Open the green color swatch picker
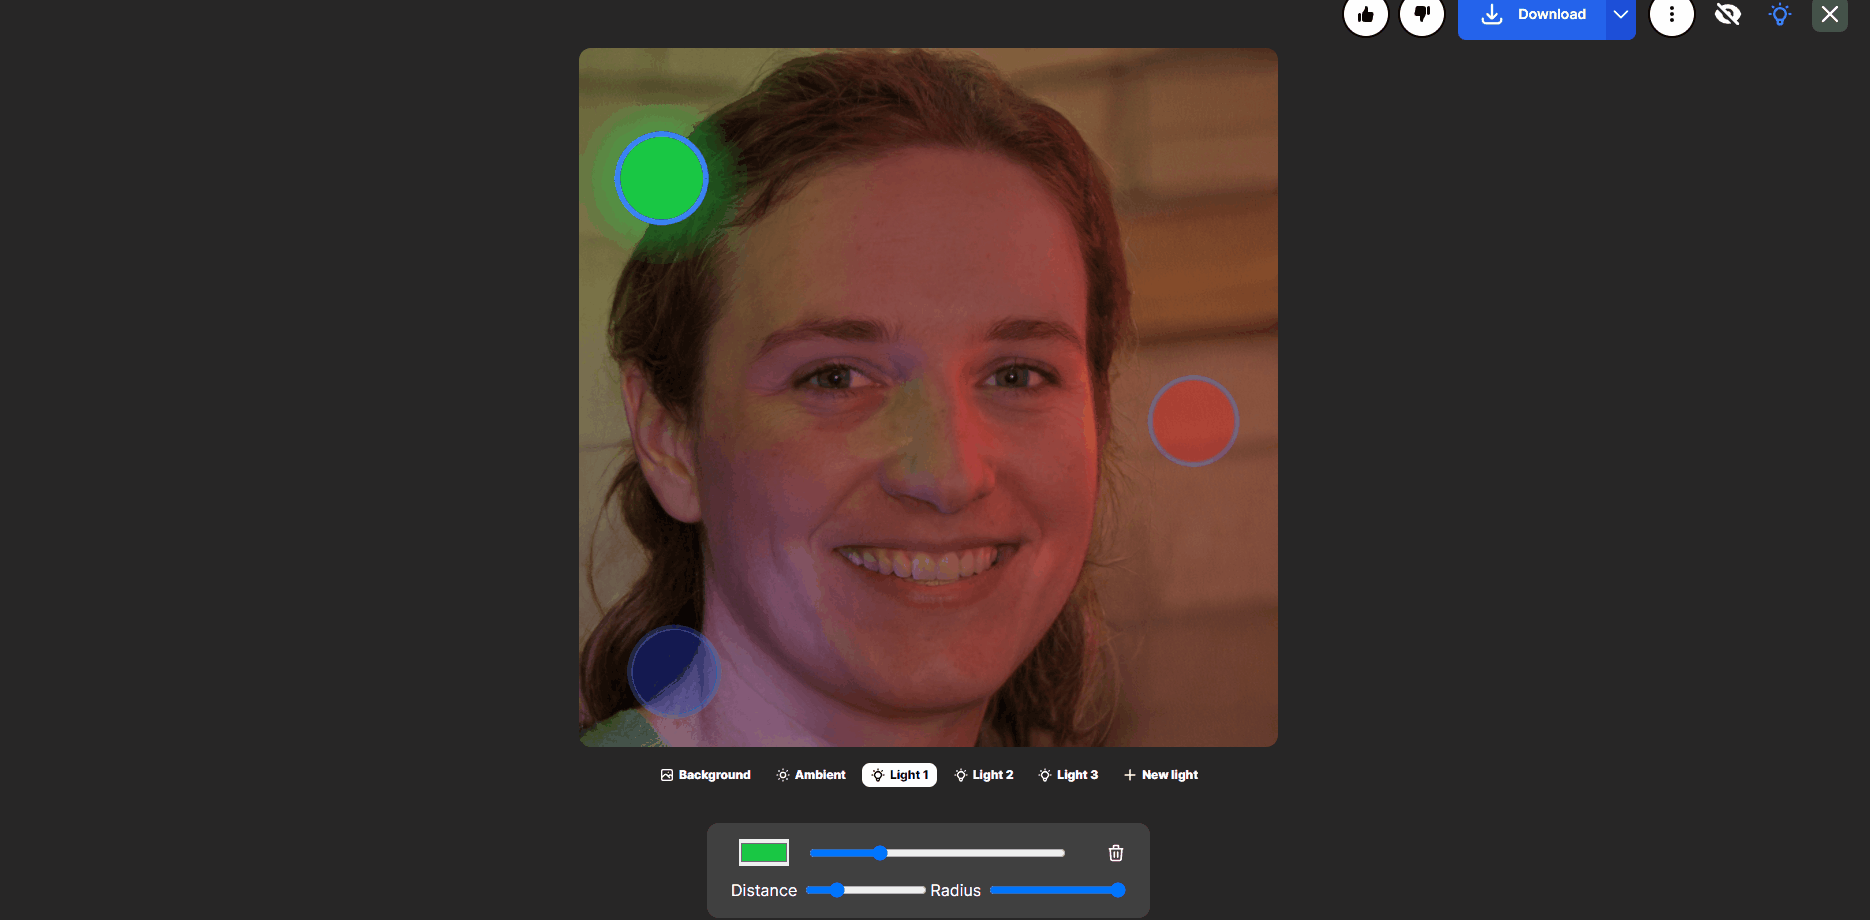The width and height of the screenshot is (1870, 920). [764, 853]
